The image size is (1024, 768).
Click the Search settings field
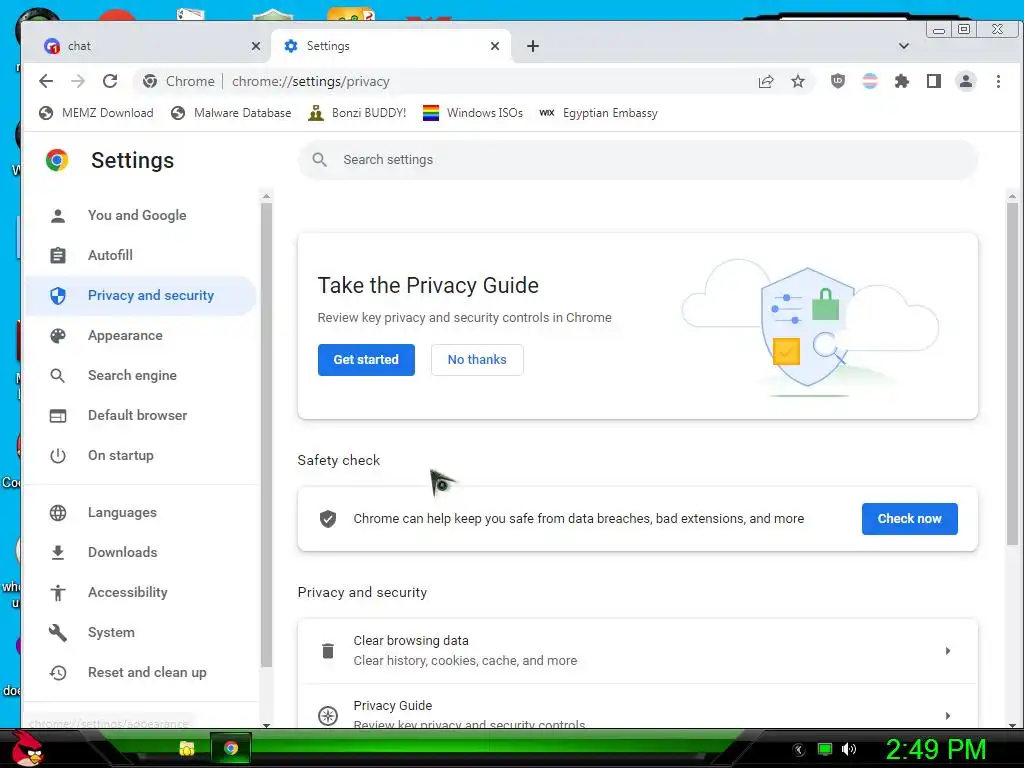[638, 159]
